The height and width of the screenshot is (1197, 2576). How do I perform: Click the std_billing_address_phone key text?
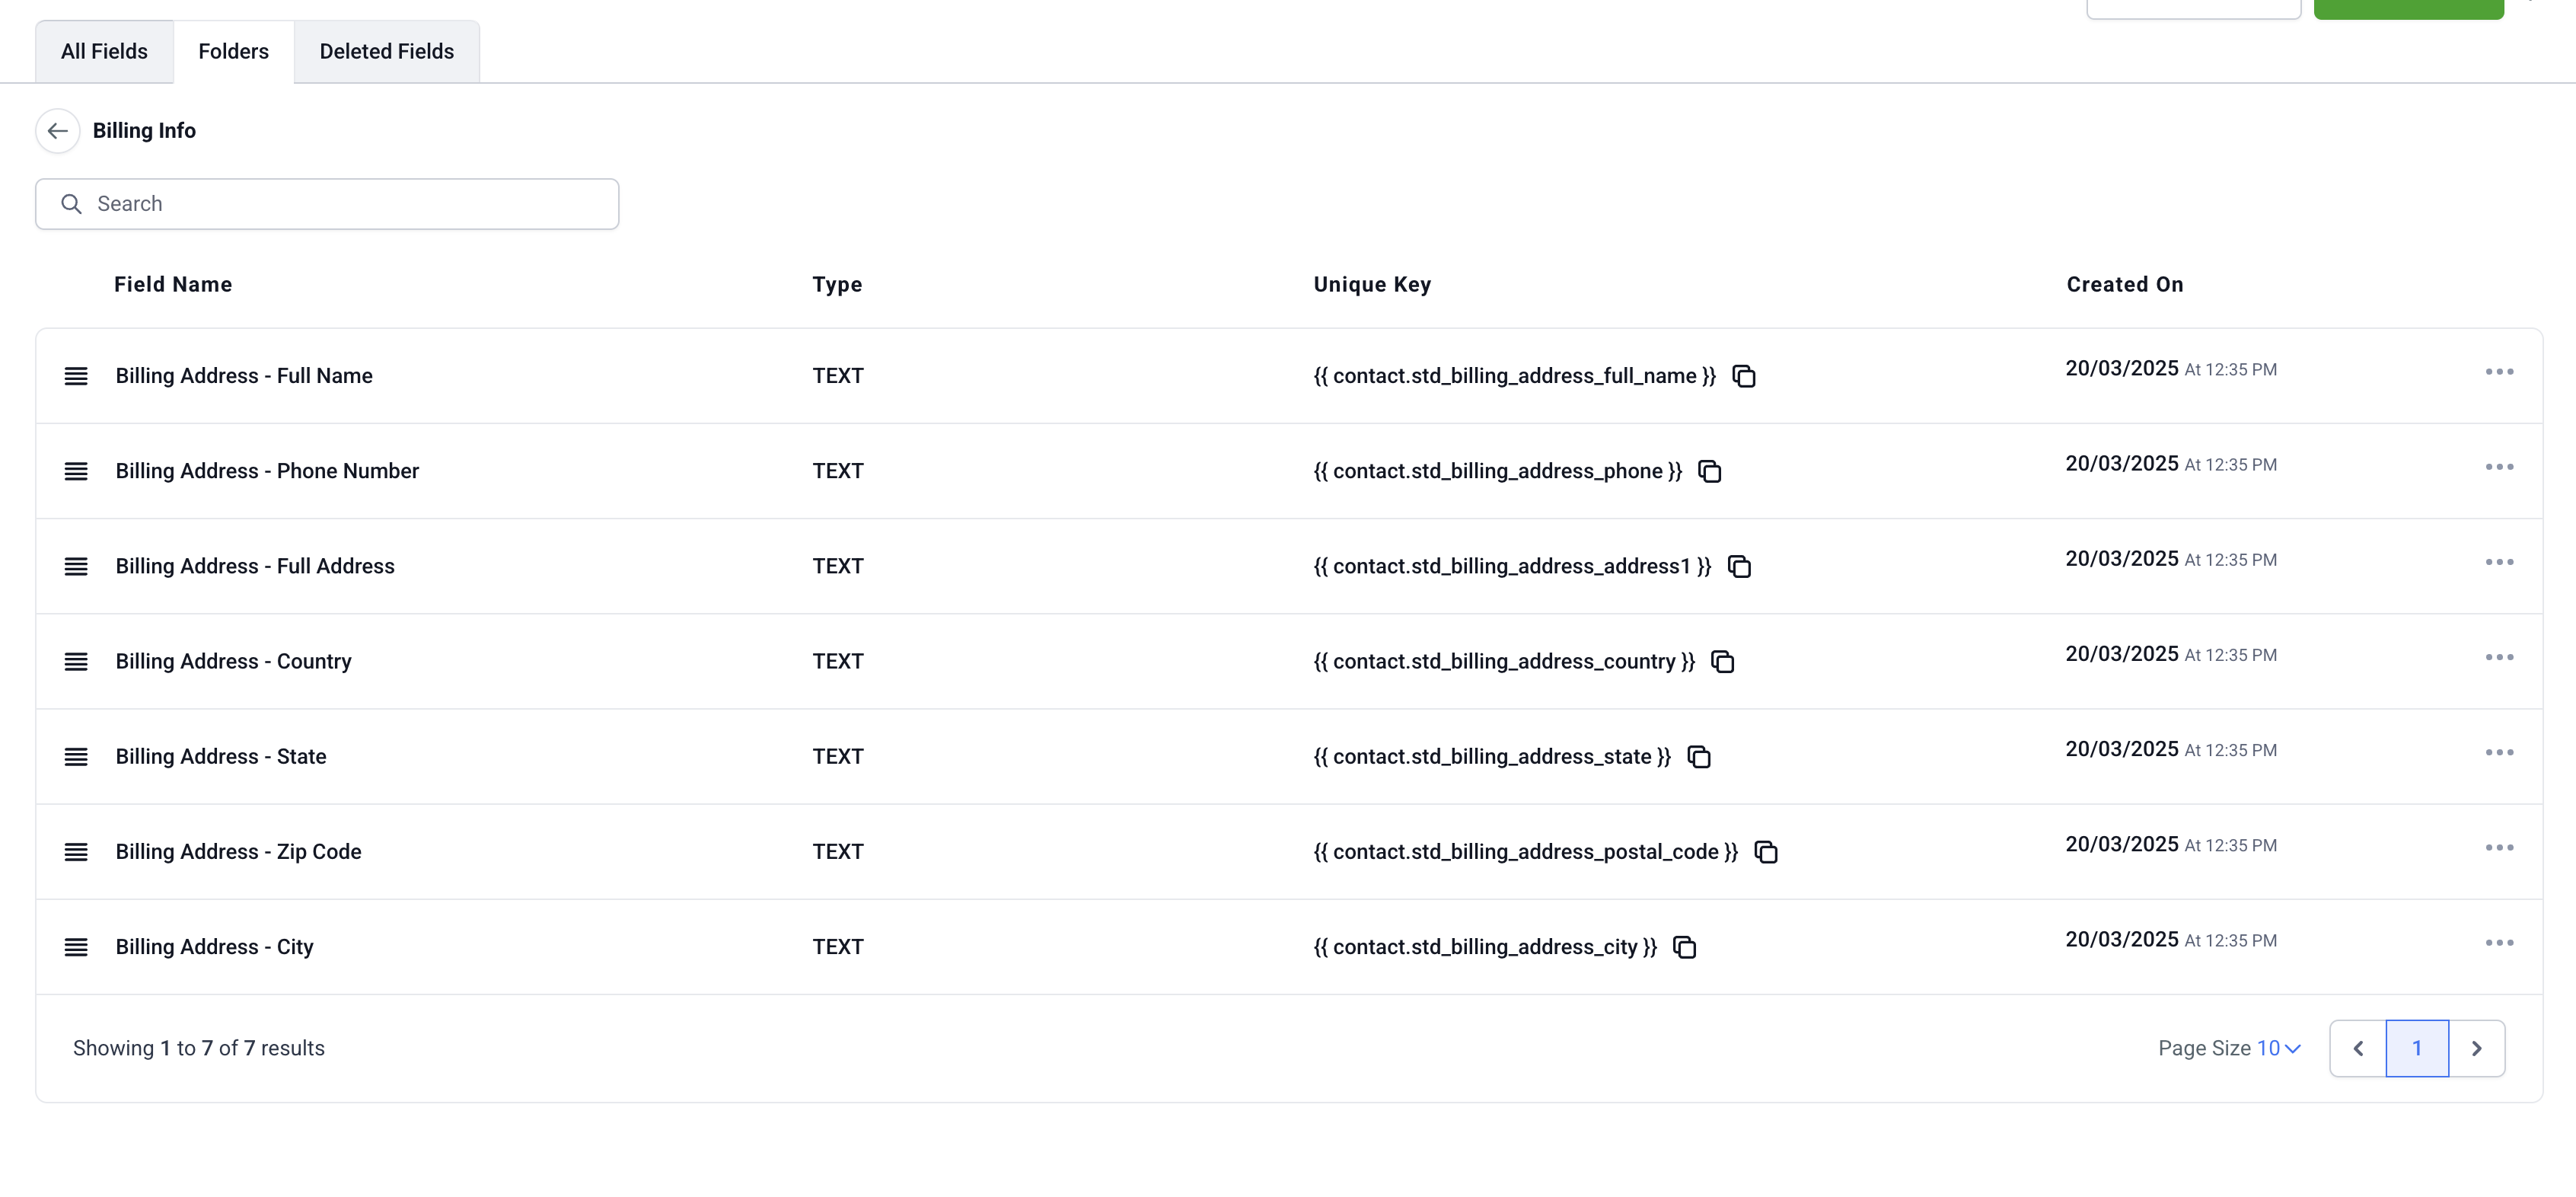click(x=1497, y=471)
